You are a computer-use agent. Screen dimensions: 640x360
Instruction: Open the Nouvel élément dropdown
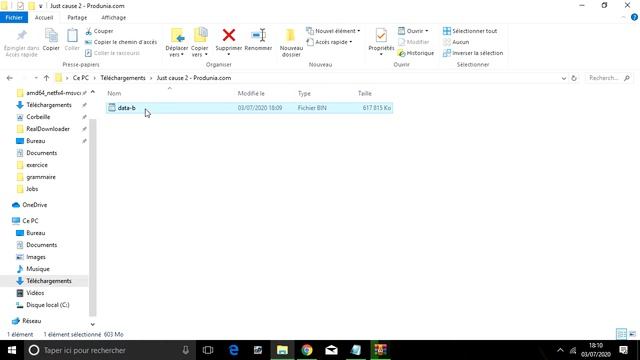point(333,31)
